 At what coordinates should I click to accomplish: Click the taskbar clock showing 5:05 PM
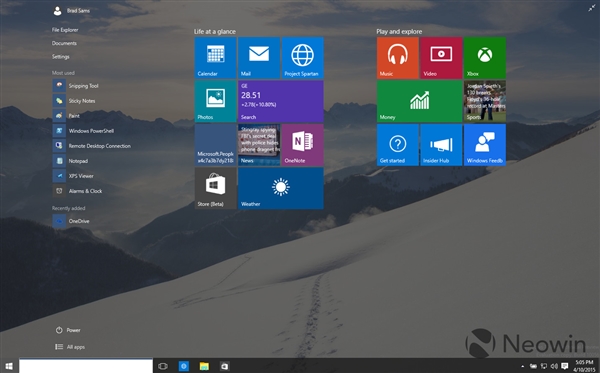584,366
